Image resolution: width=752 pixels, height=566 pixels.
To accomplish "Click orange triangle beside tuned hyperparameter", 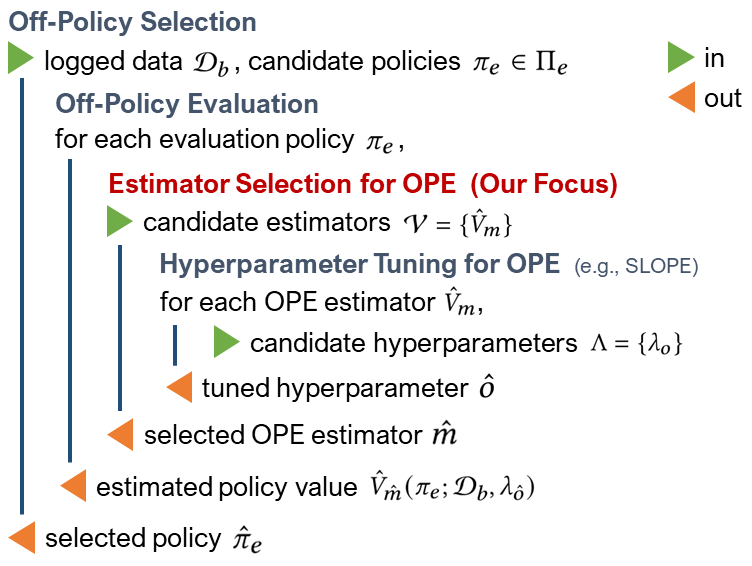I will 179,387.
